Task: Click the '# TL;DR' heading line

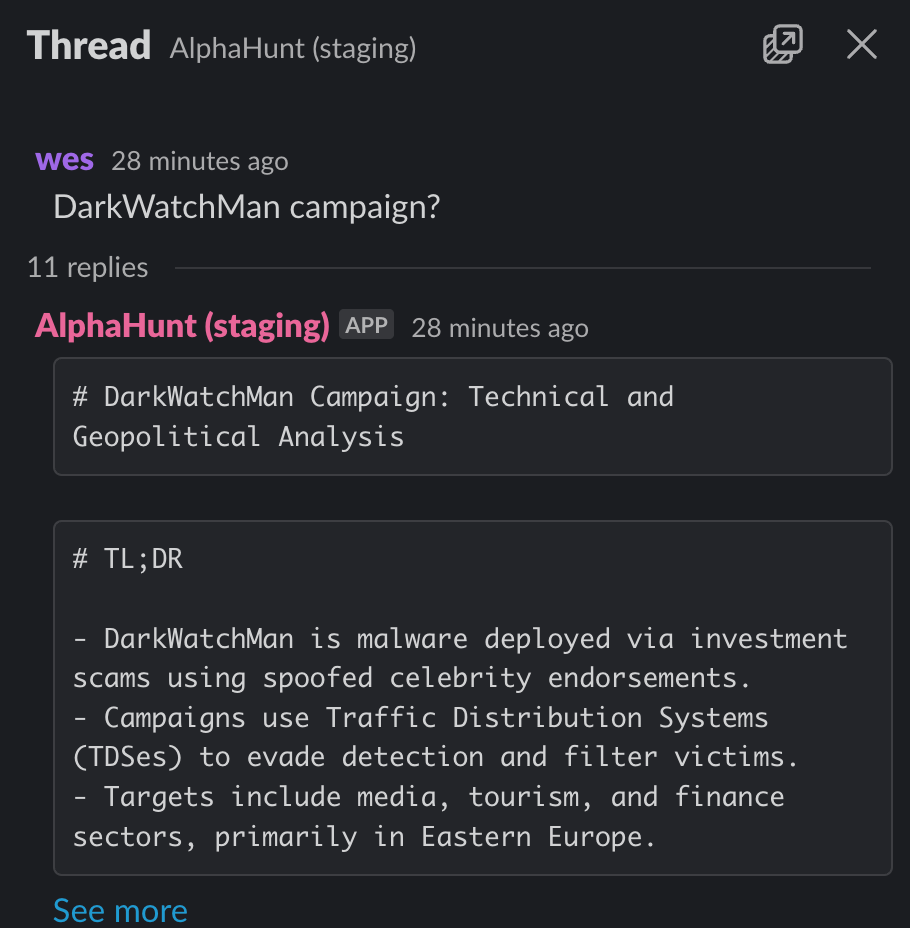Action: click(128, 559)
